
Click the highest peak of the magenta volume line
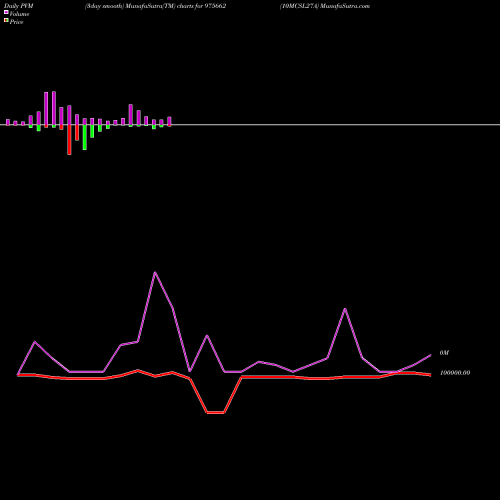point(155,273)
